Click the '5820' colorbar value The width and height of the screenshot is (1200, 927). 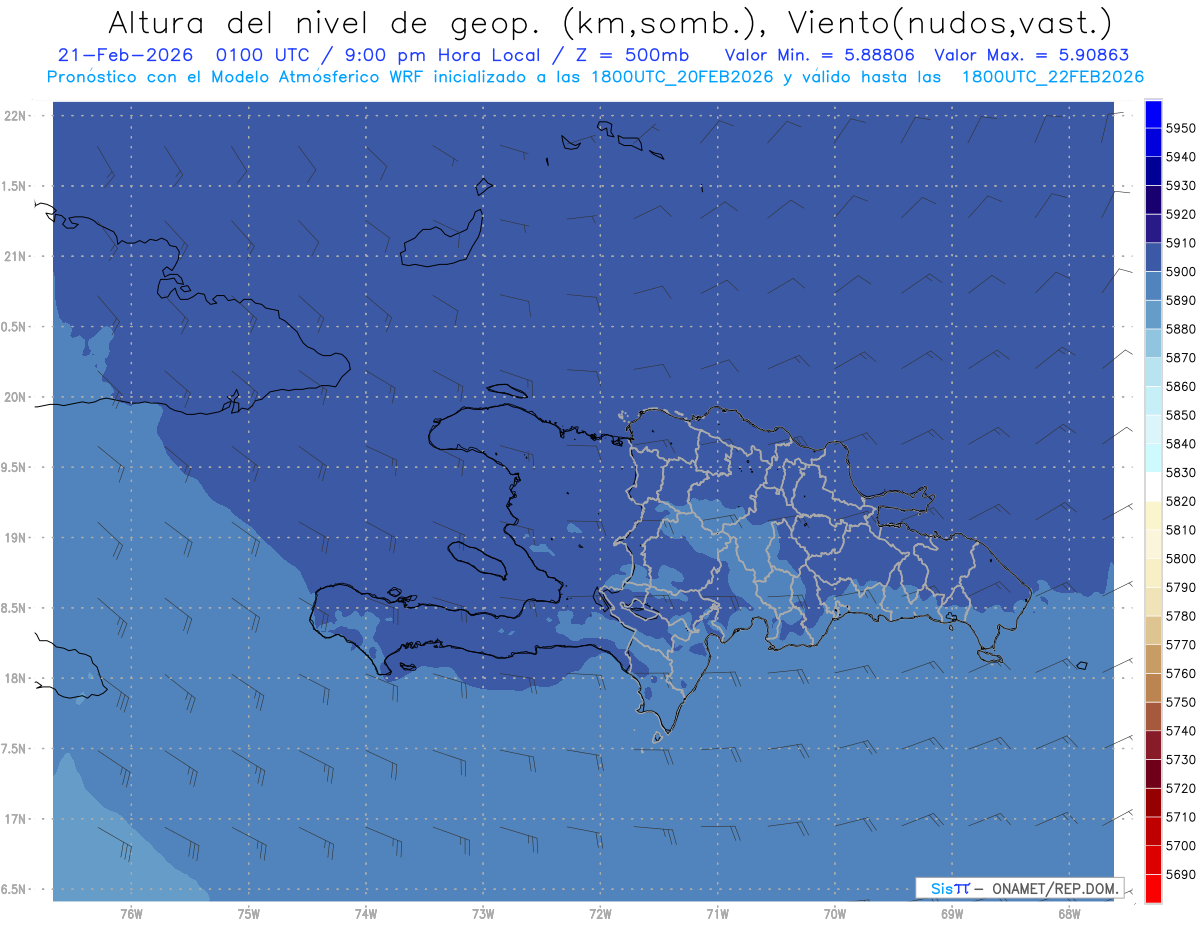1180,501
